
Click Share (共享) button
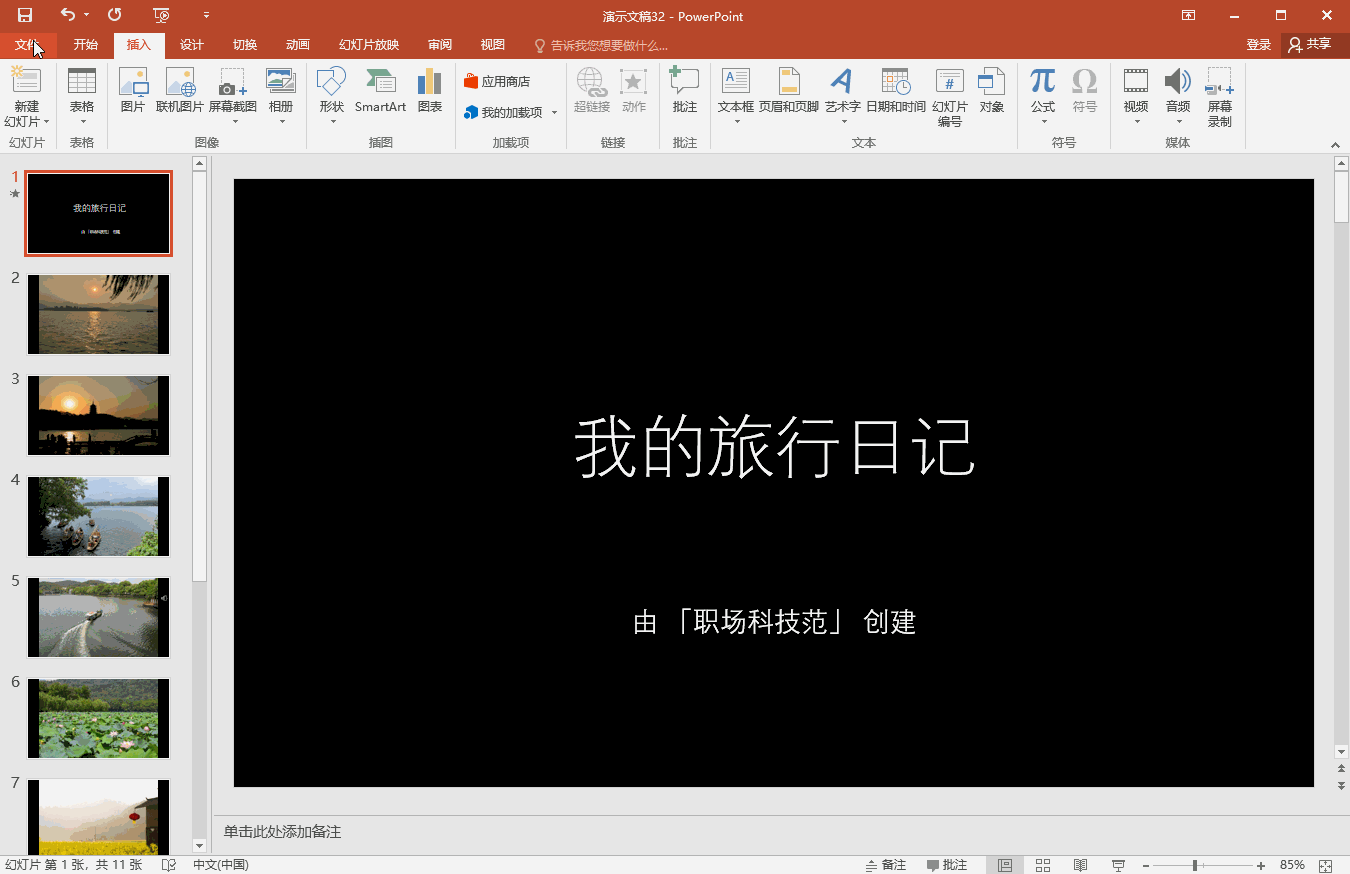point(1311,45)
